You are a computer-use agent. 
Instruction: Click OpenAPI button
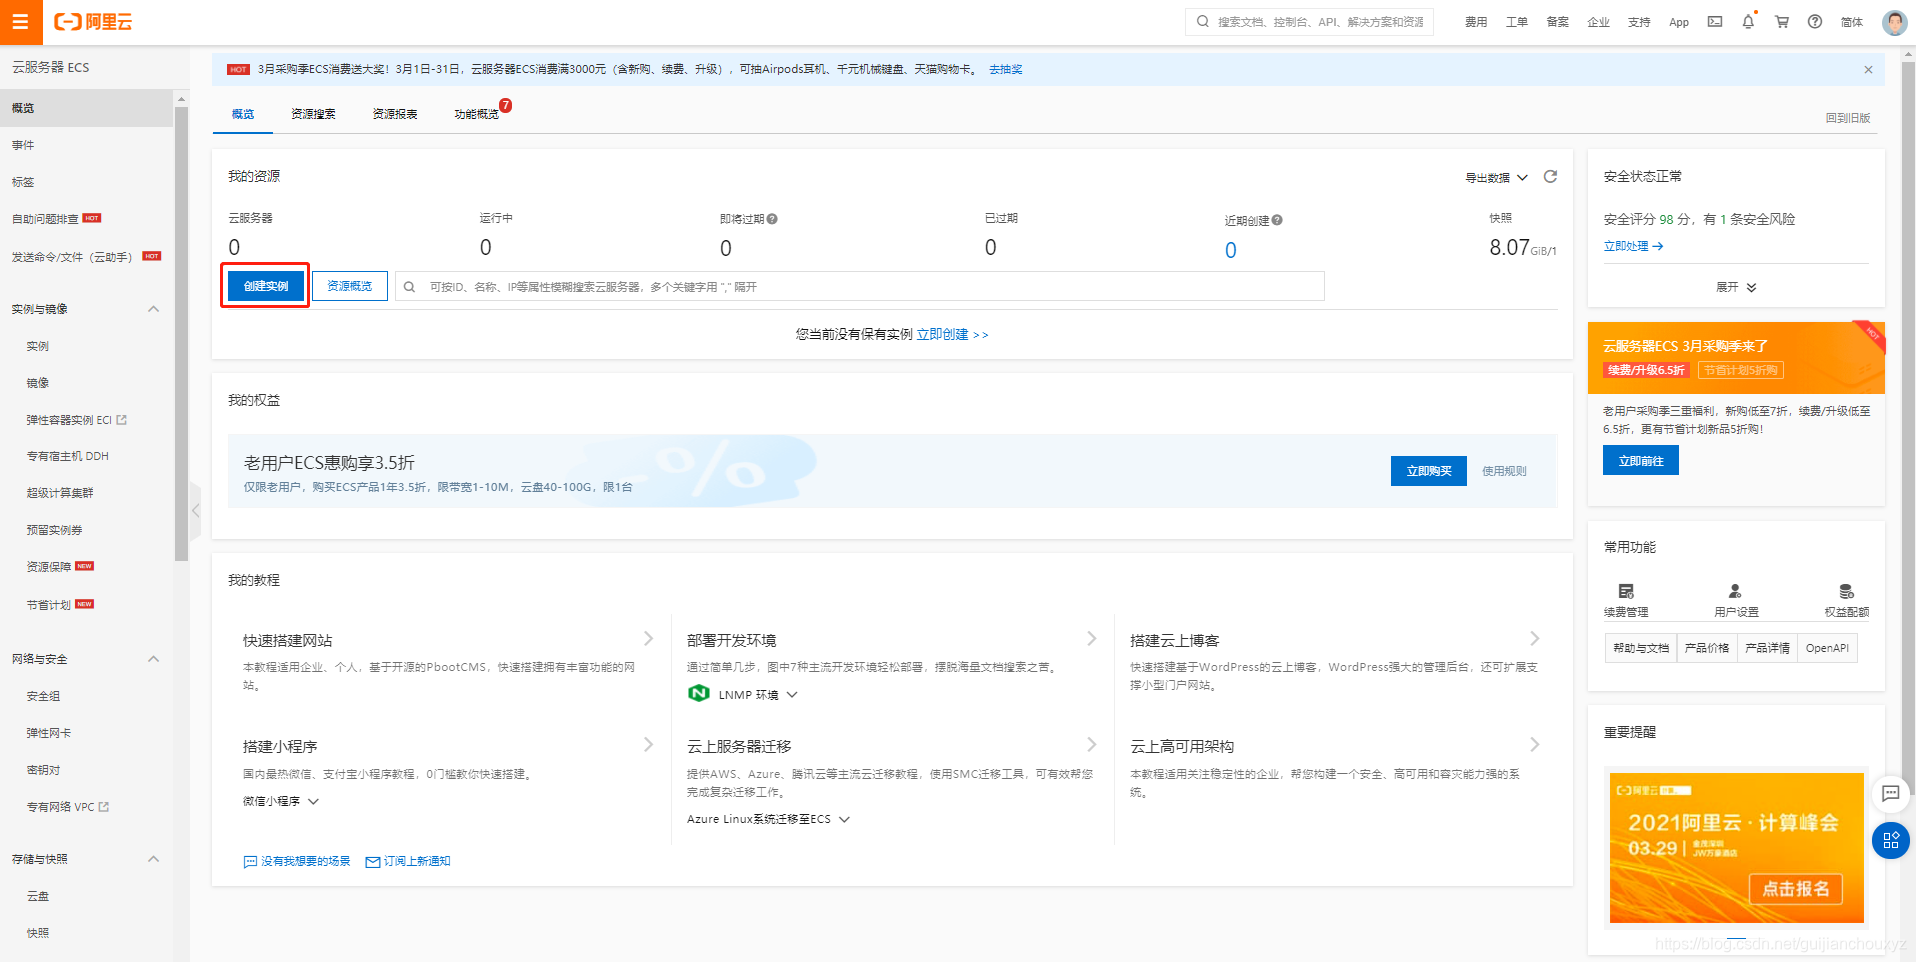pos(1827,648)
